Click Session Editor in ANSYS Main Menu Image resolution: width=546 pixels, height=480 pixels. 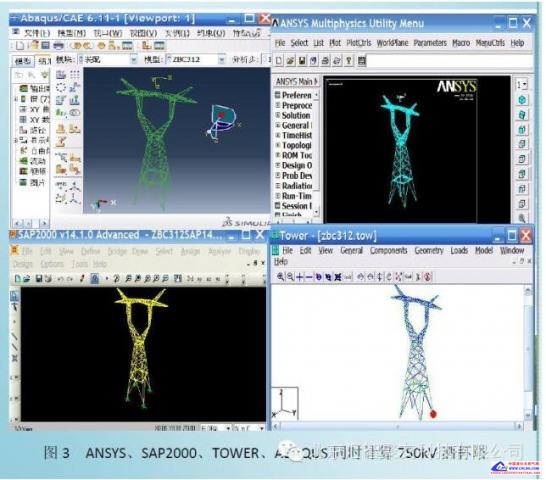pyautogui.click(x=296, y=206)
